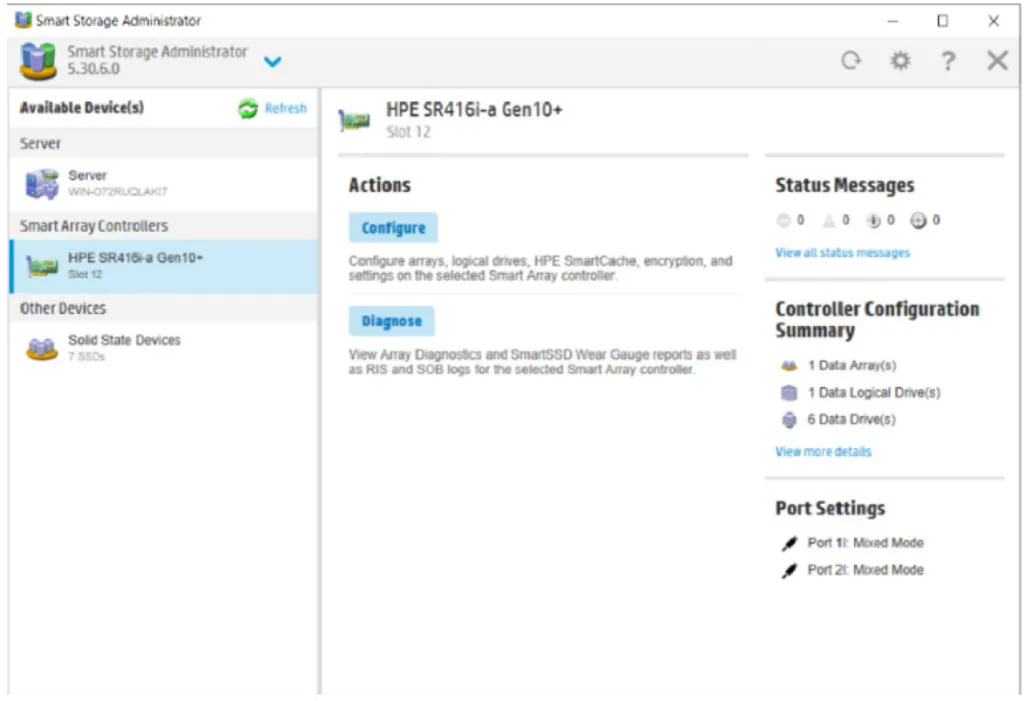Image resolution: width=1024 pixels, height=701 pixels.
Task: Click the fourth status message count icon
Action: (918, 220)
